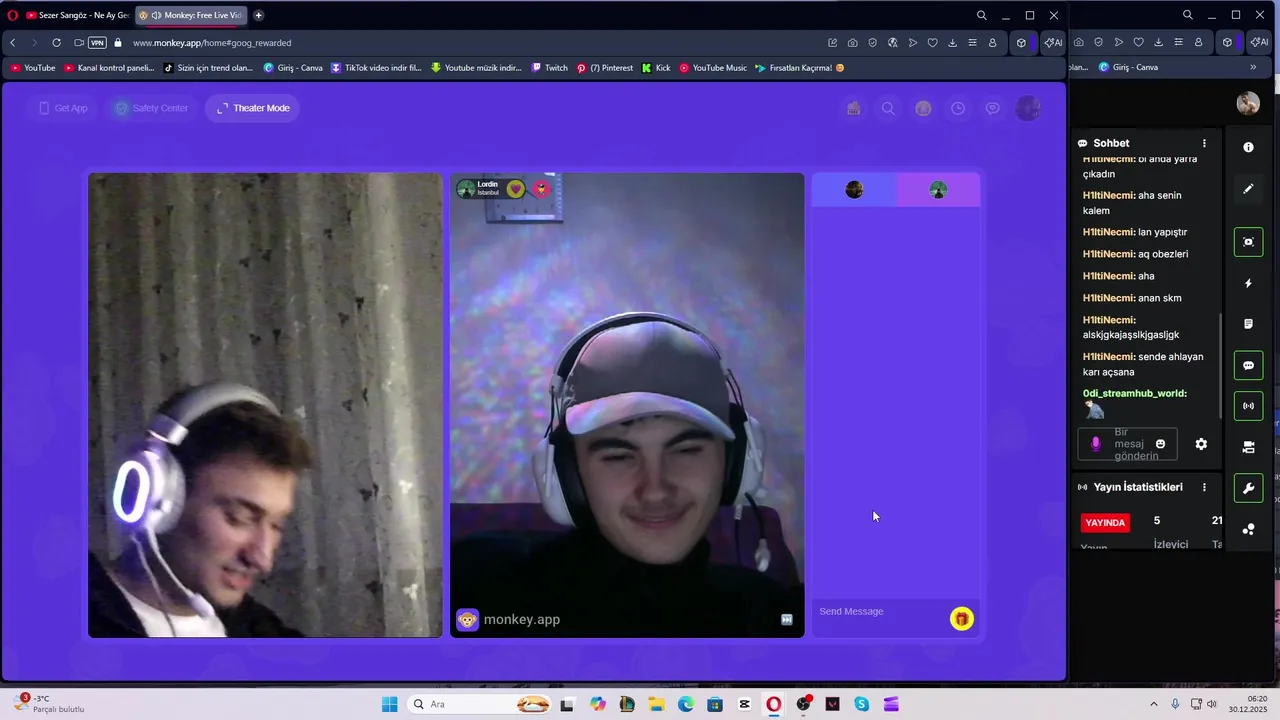Open the YouTube Music bookmark

[x=713, y=68]
